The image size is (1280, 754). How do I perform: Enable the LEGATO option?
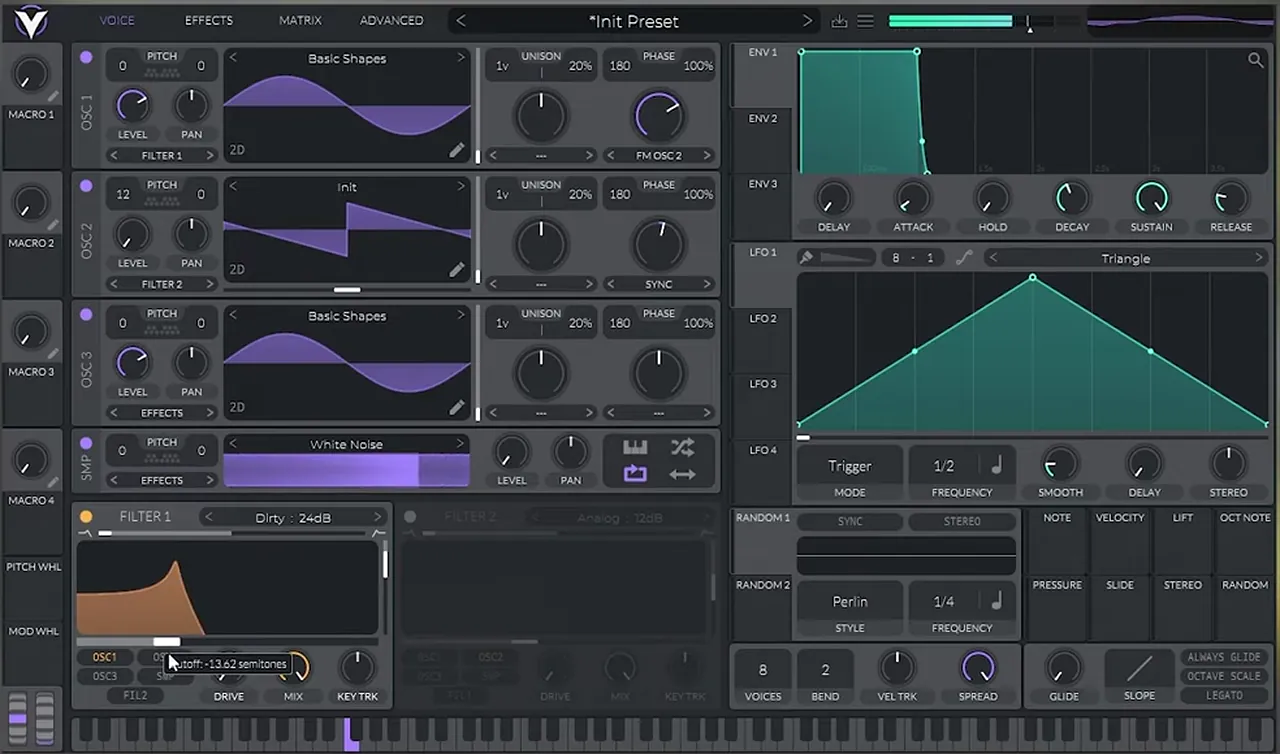pyautogui.click(x=1223, y=695)
